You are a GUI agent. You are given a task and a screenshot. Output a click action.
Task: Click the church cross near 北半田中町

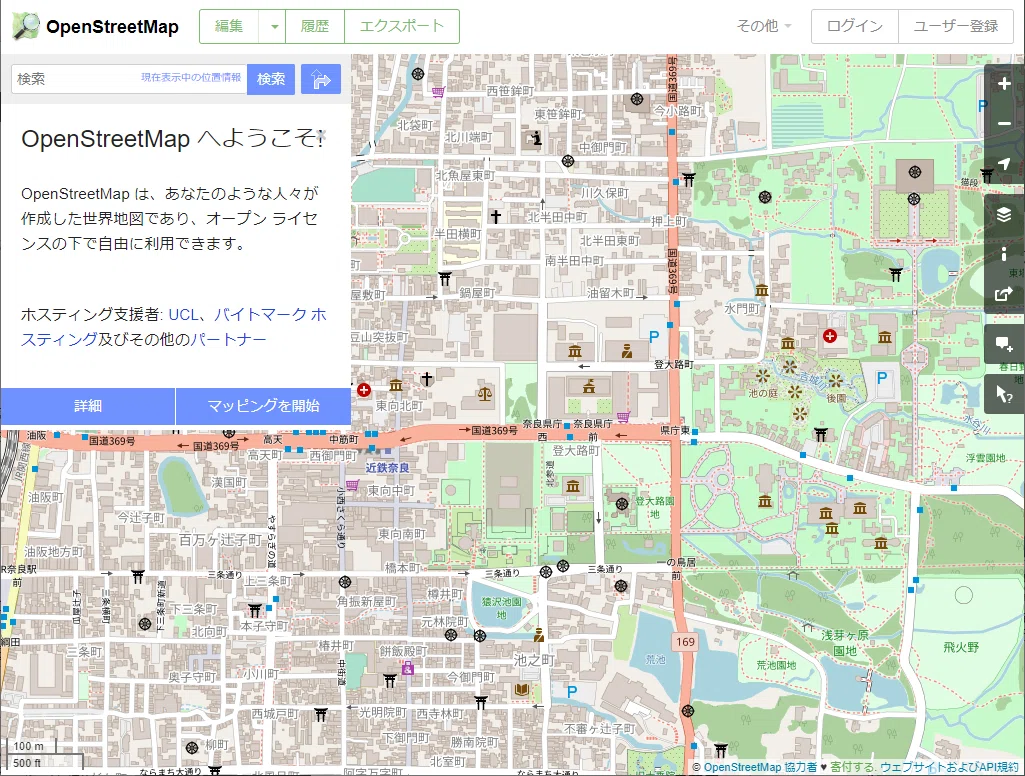tap(496, 216)
